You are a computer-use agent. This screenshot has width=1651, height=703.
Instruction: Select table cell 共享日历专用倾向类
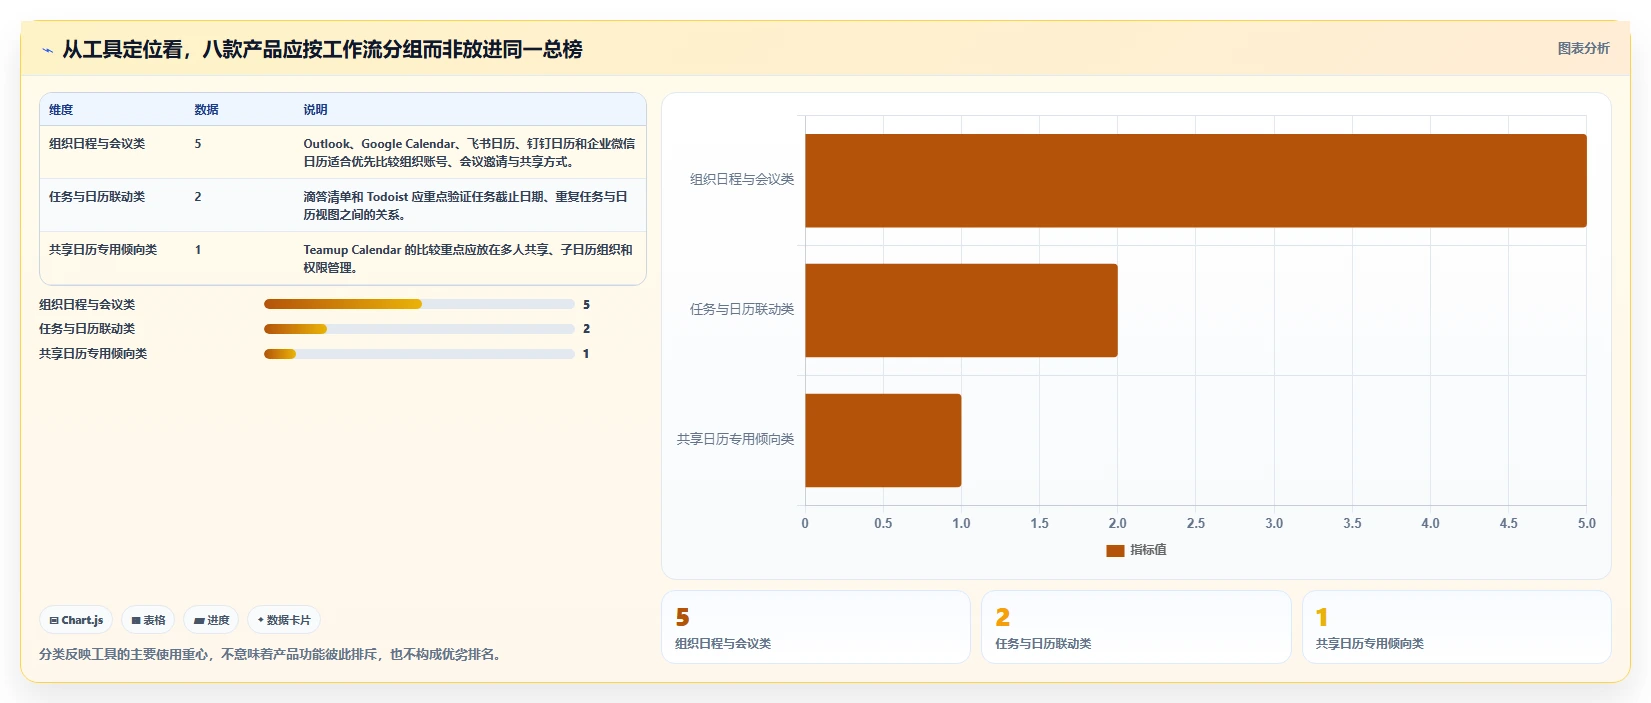[x=103, y=250]
